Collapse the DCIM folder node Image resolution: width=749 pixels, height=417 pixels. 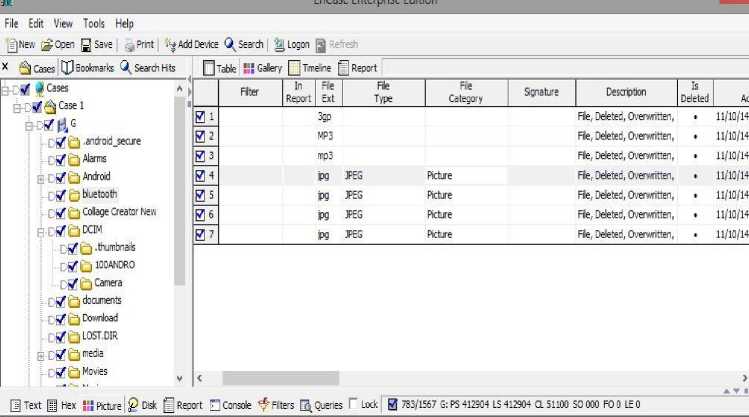tap(41, 233)
